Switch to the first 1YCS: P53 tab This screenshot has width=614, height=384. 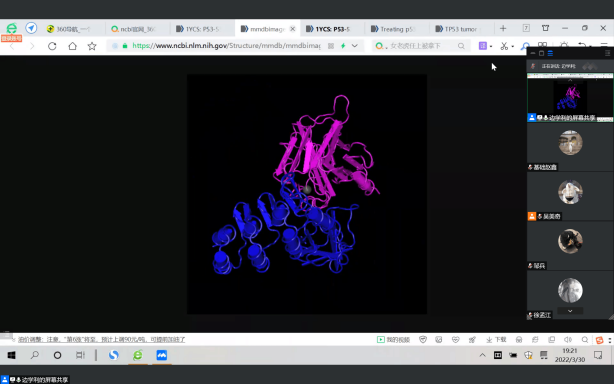tap(202, 29)
